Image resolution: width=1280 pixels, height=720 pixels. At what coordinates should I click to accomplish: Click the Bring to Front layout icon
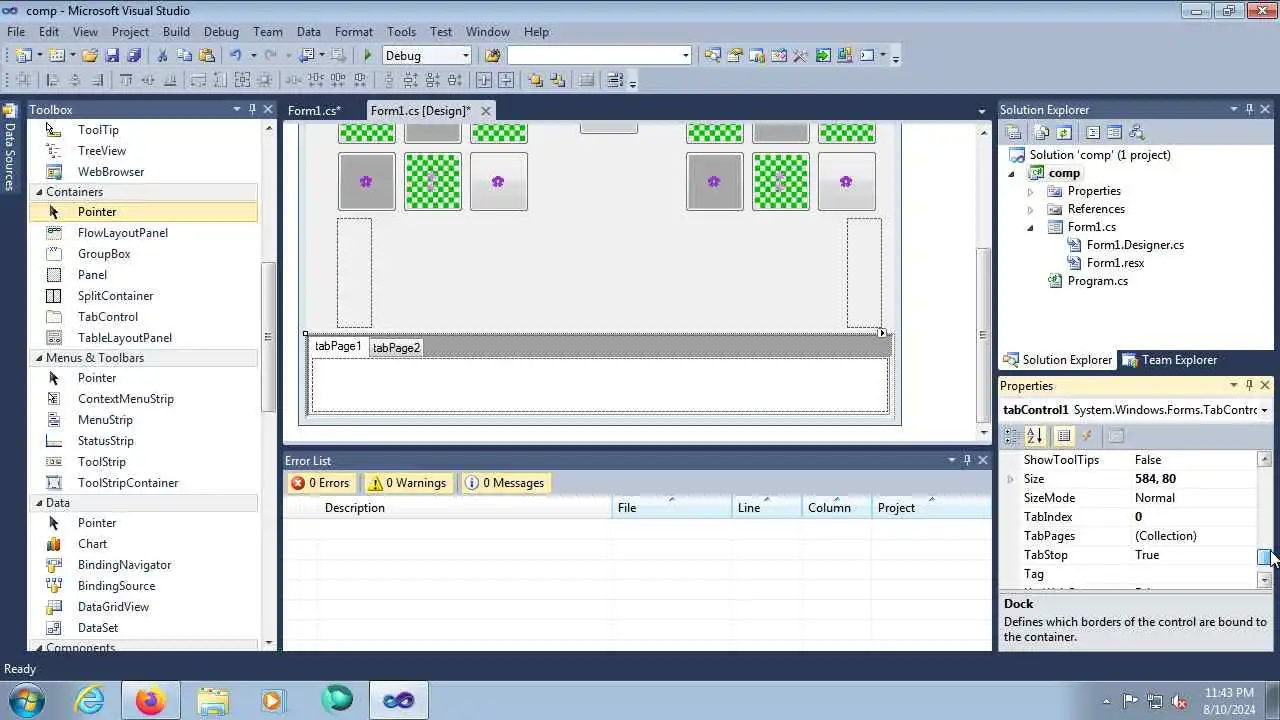(x=535, y=80)
